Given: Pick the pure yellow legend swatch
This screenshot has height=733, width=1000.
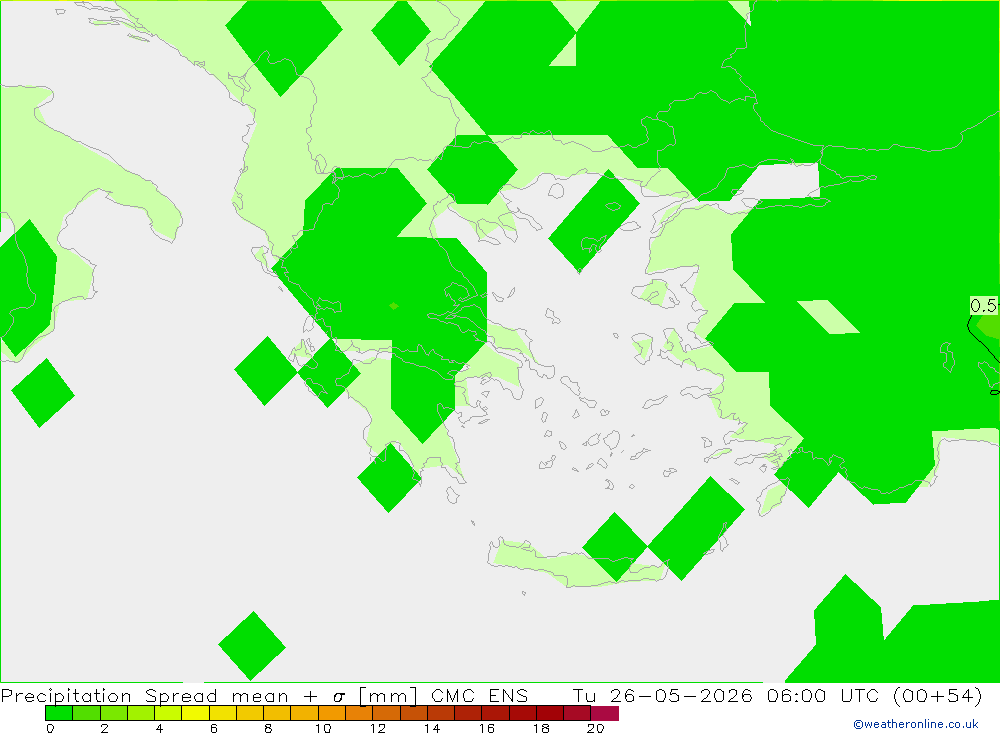Looking at the screenshot, I should (x=195, y=713).
